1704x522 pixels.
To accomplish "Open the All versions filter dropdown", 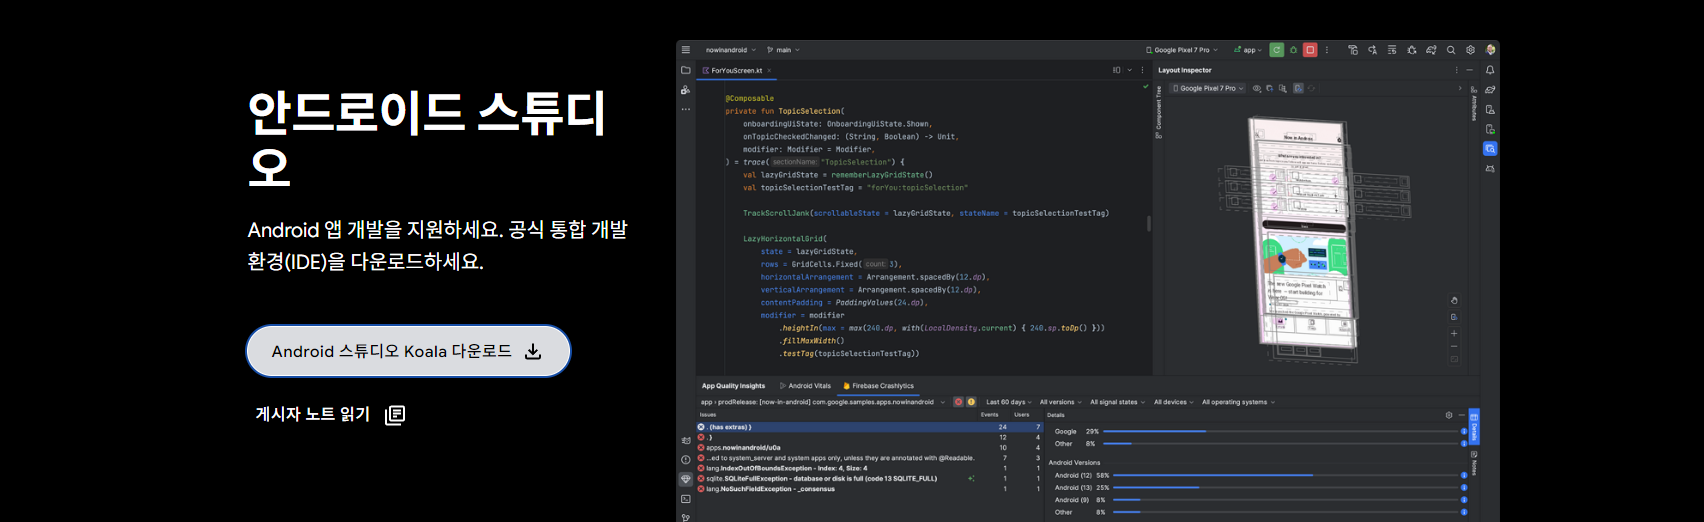I will (x=1061, y=402).
